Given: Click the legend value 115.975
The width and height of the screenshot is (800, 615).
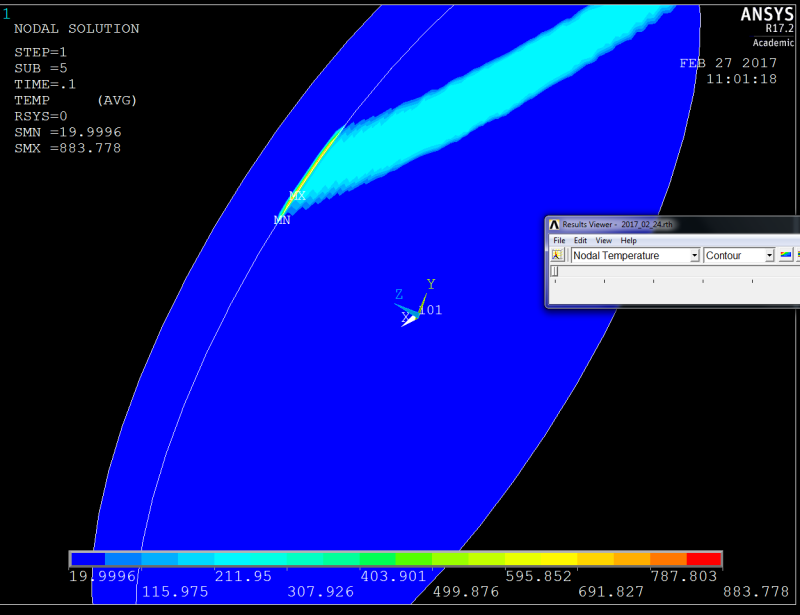Looking at the screenshot, I should click(175, 592).
